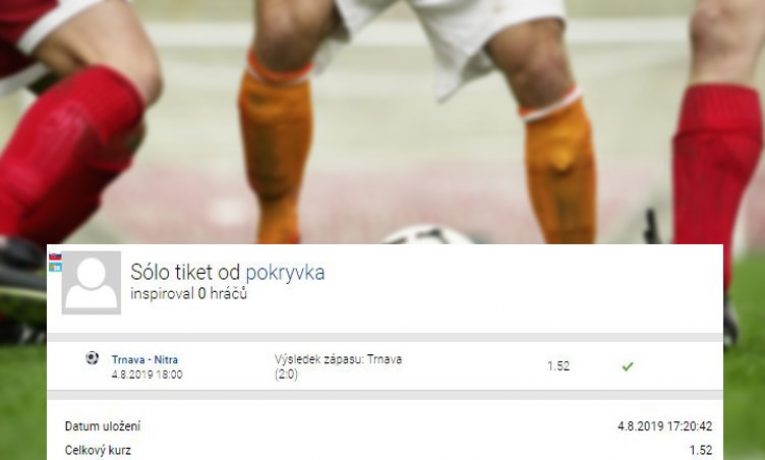Click the total odds value 1.52

[x=701, y=450]
